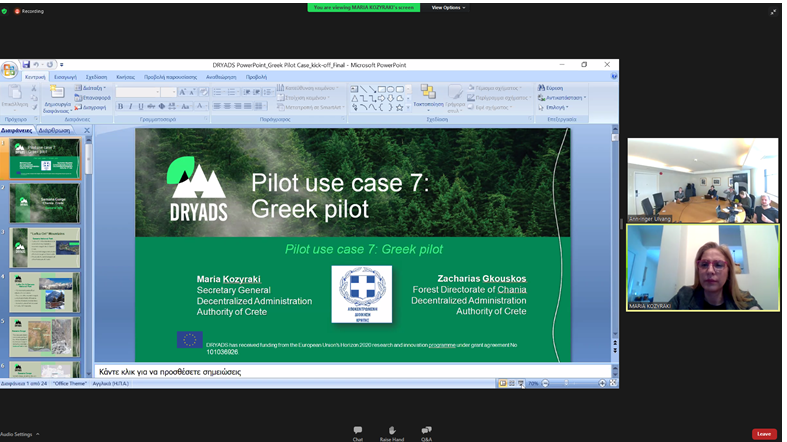
Task: Toggle Bold formatting
Action: coord(120,106)
